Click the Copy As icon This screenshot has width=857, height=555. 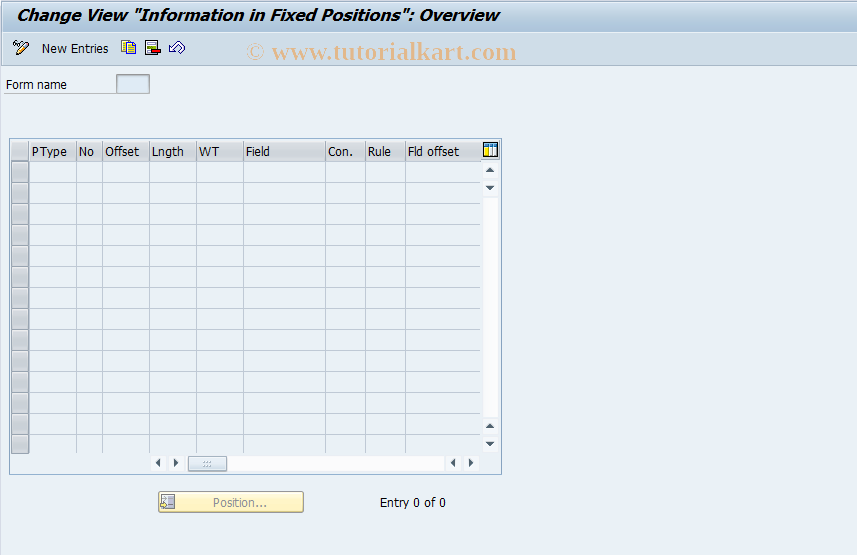click(128, 48)
